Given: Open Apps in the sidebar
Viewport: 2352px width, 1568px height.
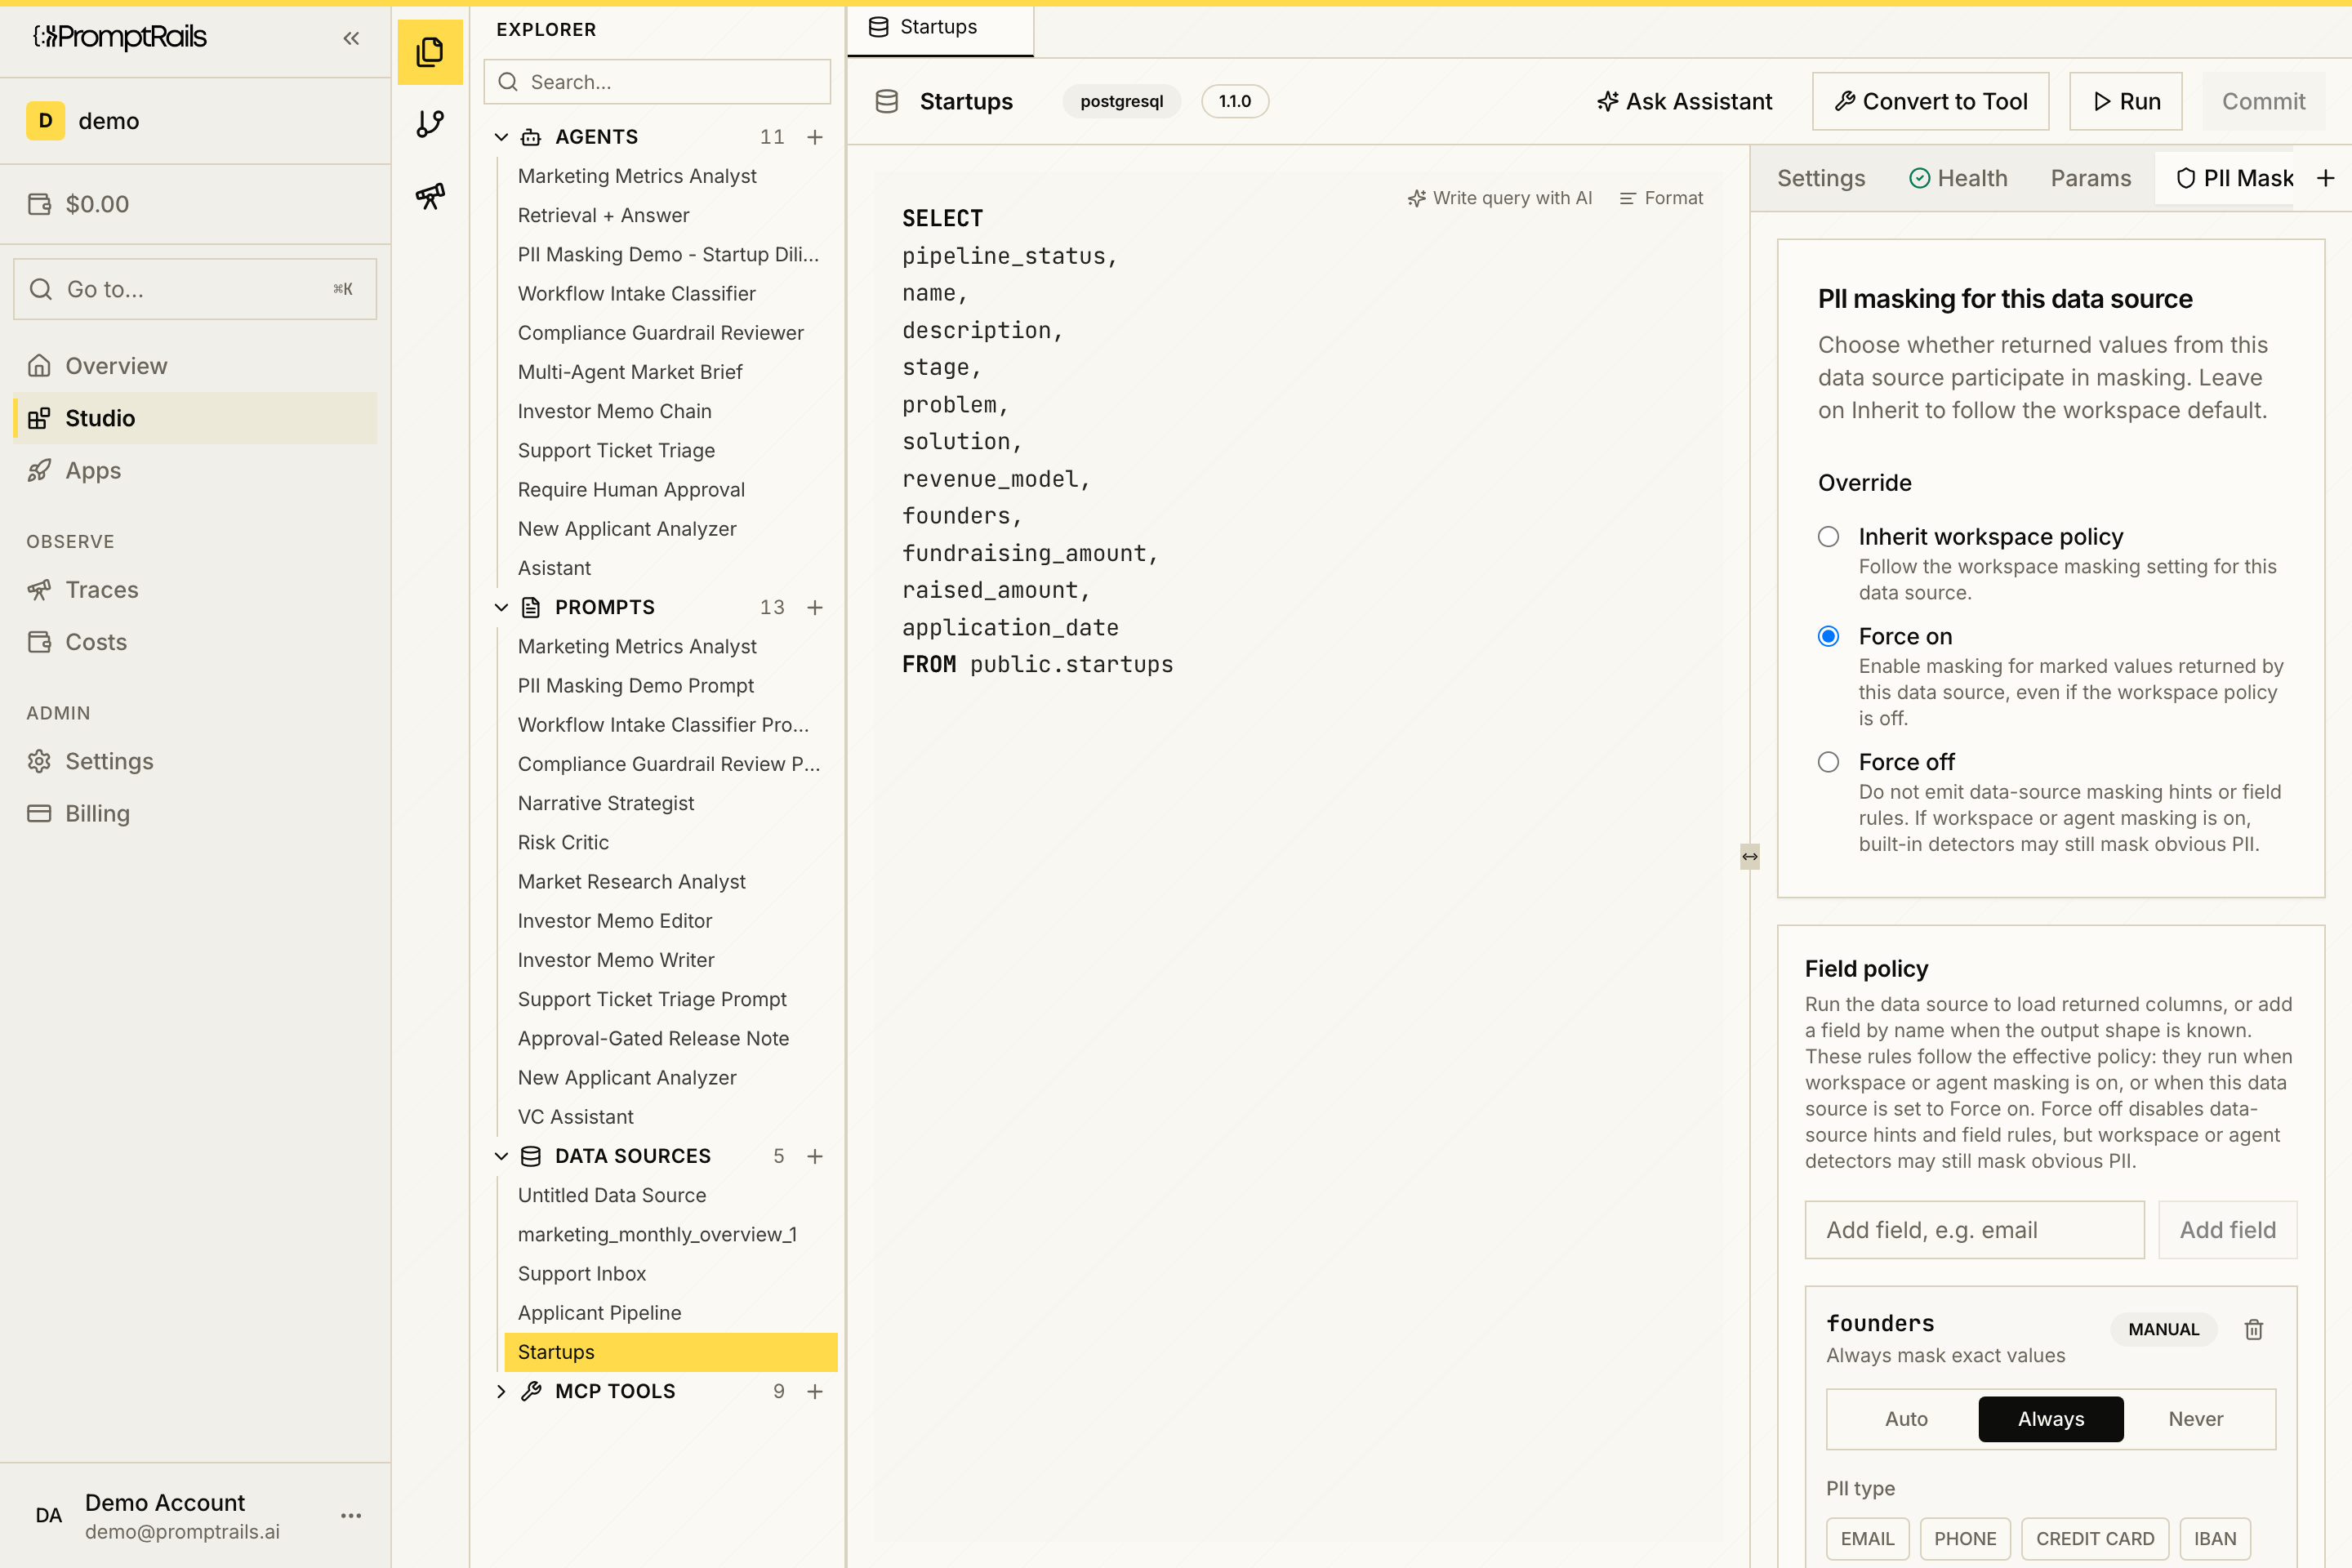Looking at the screenshot, I should tap(195, 470).
